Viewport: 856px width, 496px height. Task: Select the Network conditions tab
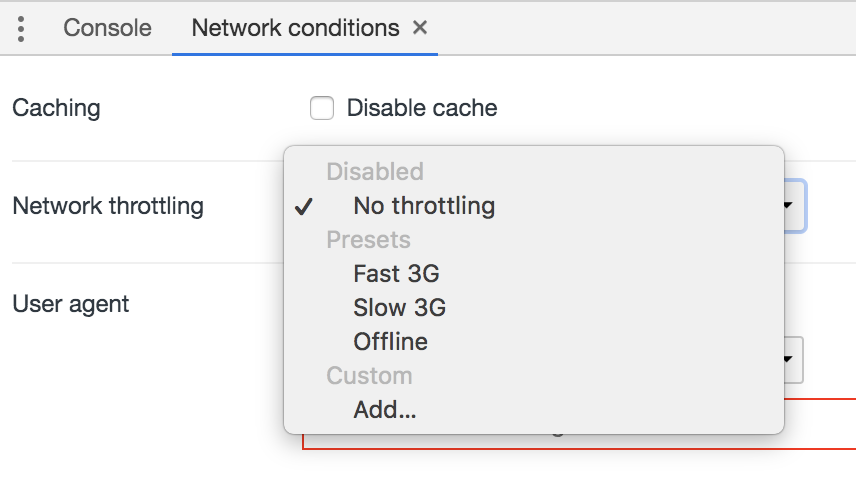[294, 28]
